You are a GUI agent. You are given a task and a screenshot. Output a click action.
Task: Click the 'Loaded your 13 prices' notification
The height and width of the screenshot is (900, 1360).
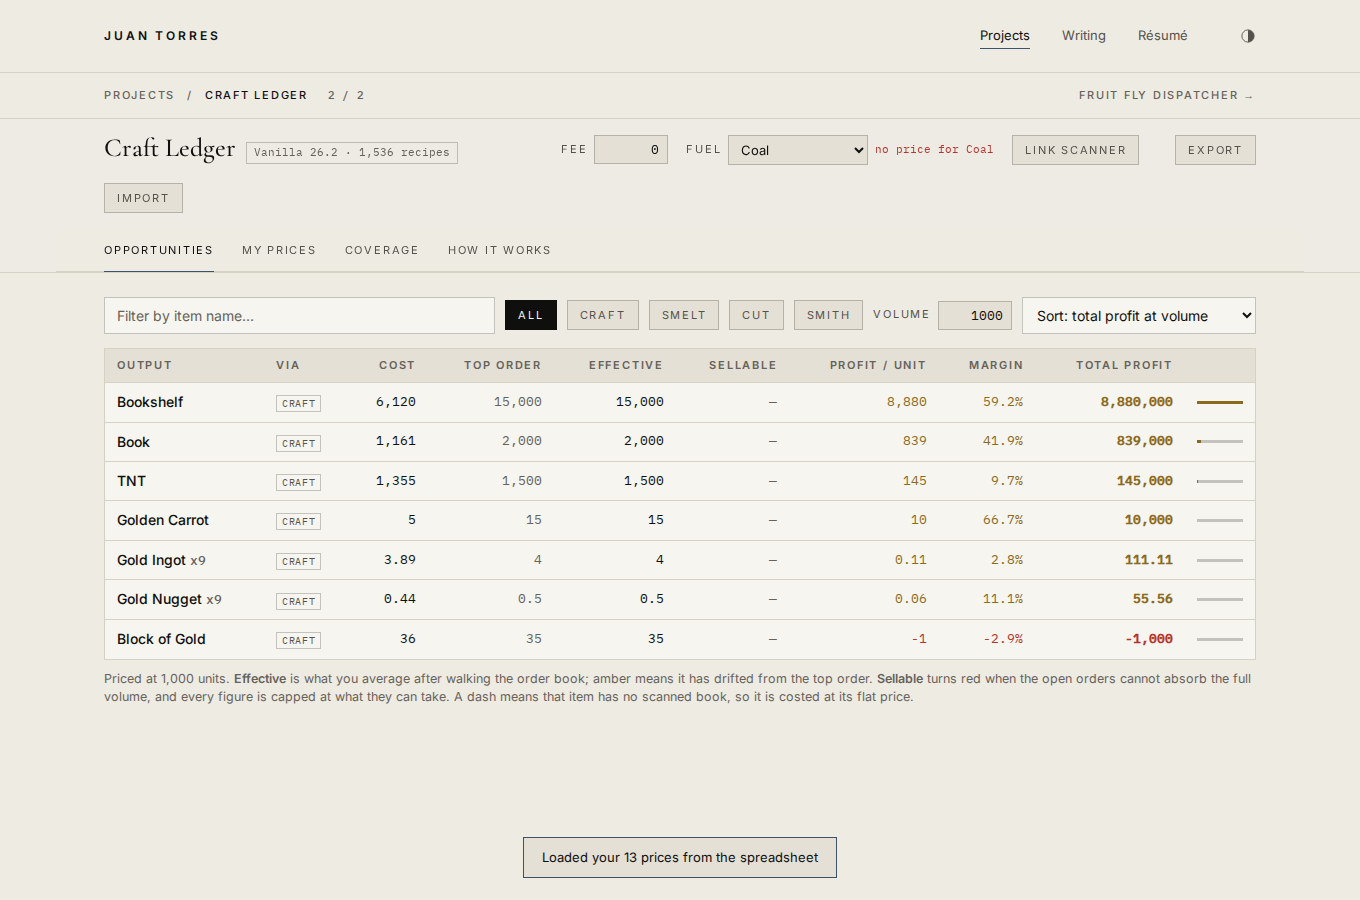(x=680, y=858)
